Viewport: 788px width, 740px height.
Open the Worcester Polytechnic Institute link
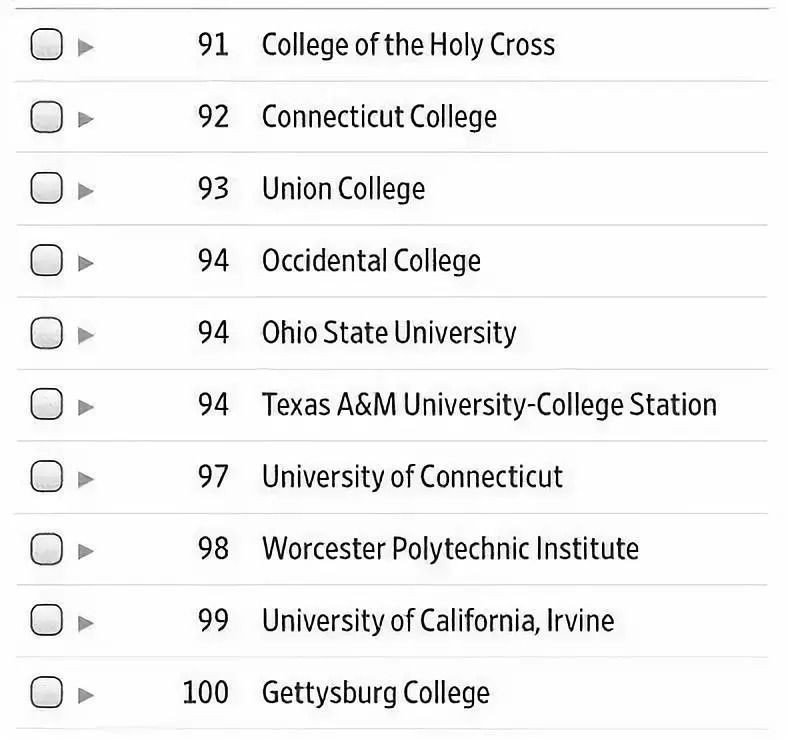pyautogui.click(x=450, y=549)
